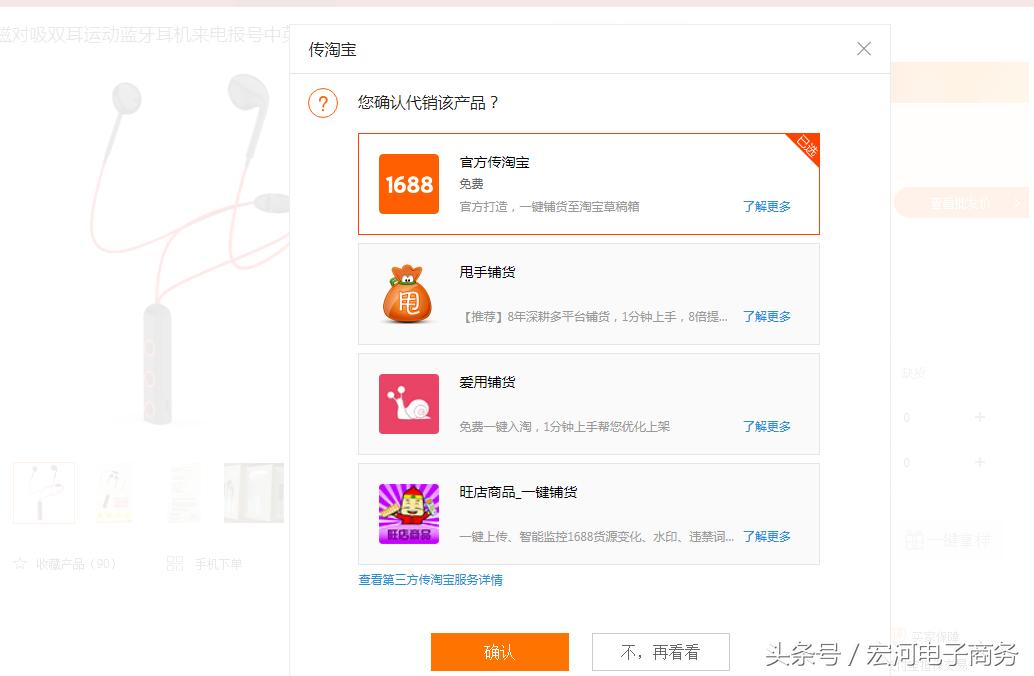The height and width of the screenshot is (676, 1034).
Task: Click the 1688 logo icon in 官方传淘宝 option
Action: [x=408, y=184]
